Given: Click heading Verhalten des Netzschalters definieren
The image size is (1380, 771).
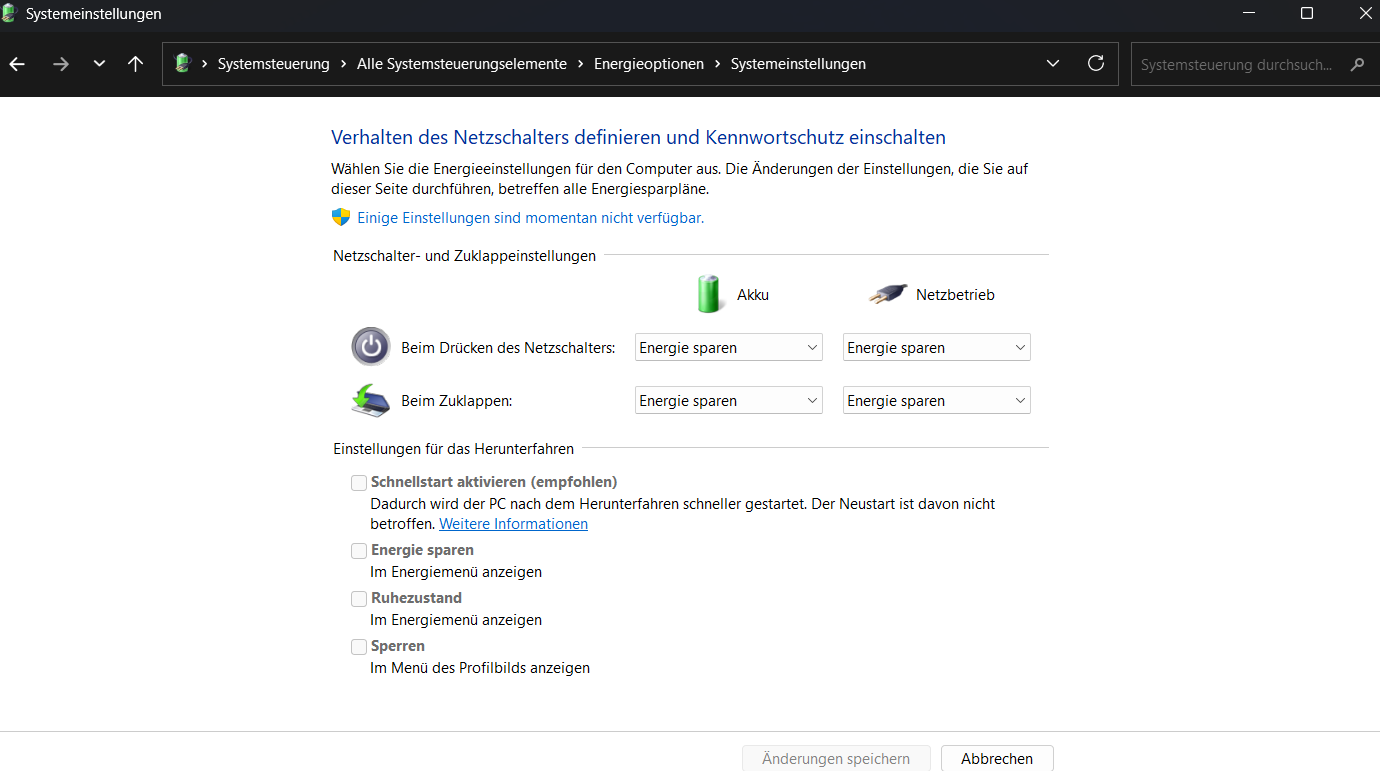Looking at the screenshot, I should [638, 137].
